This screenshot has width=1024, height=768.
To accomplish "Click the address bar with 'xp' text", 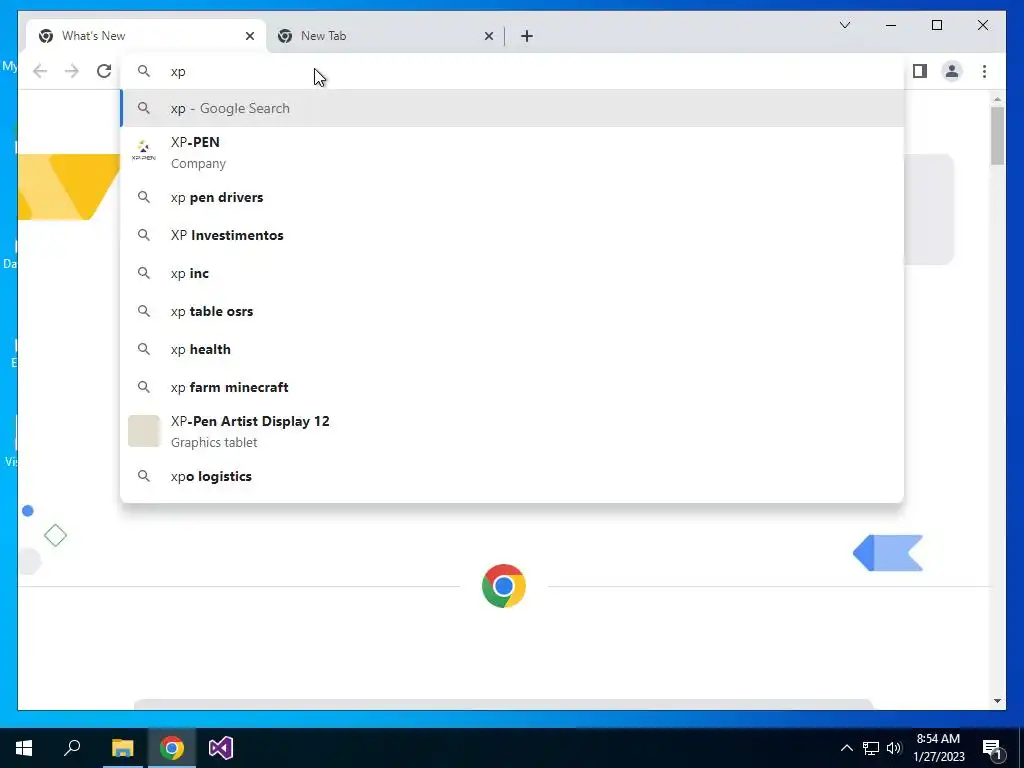I will pos(512,71).
